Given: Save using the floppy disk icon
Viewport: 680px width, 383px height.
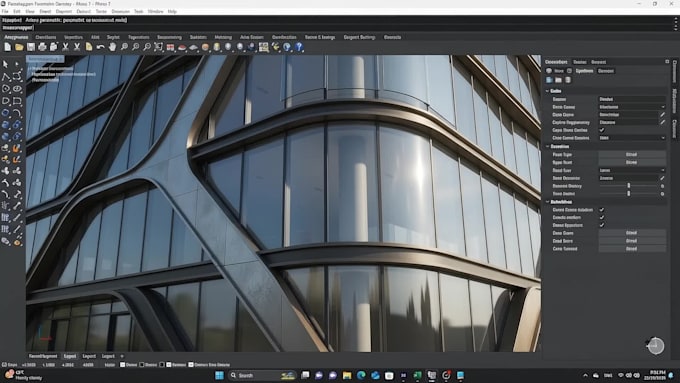Looking at the screenshot, I should pyautogui.click(x=31, y=47).
